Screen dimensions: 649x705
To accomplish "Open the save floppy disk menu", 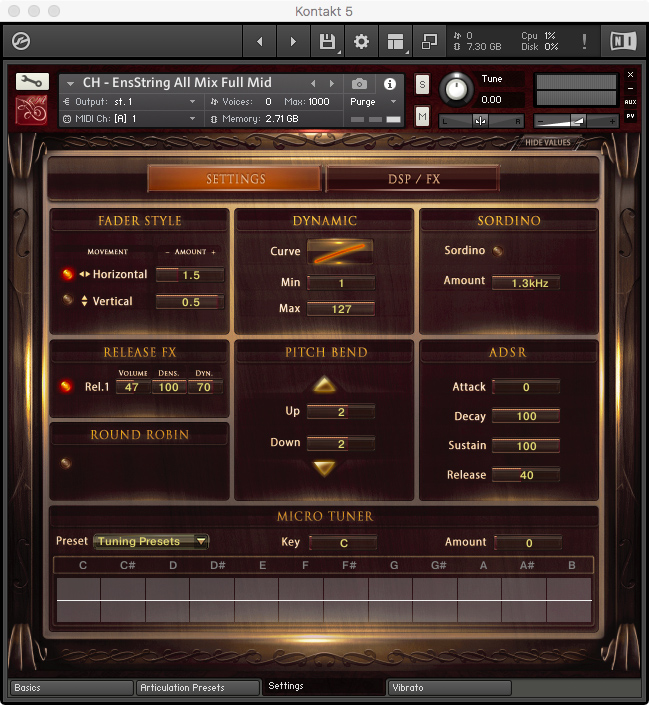I will pos(327,41).
